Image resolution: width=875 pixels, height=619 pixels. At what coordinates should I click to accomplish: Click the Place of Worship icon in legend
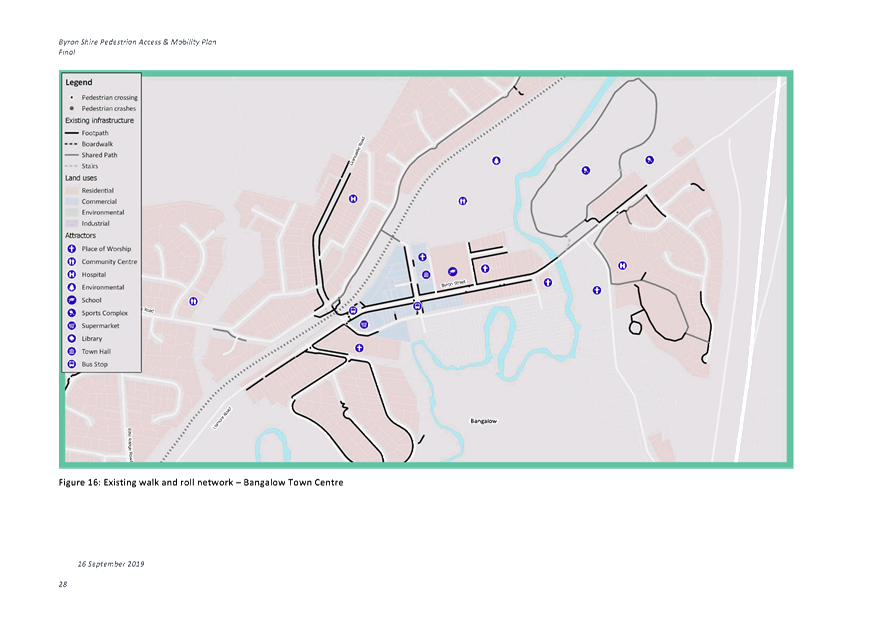click(71, 249)
